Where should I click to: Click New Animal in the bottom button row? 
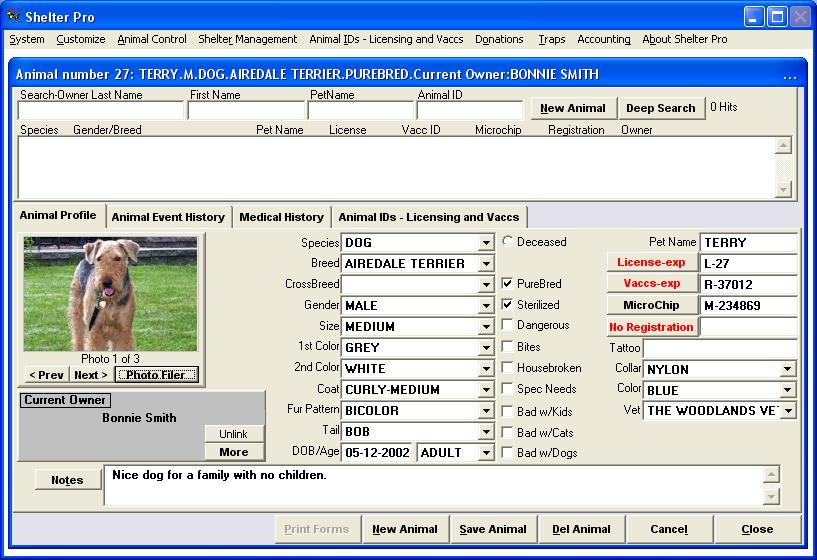405,529
